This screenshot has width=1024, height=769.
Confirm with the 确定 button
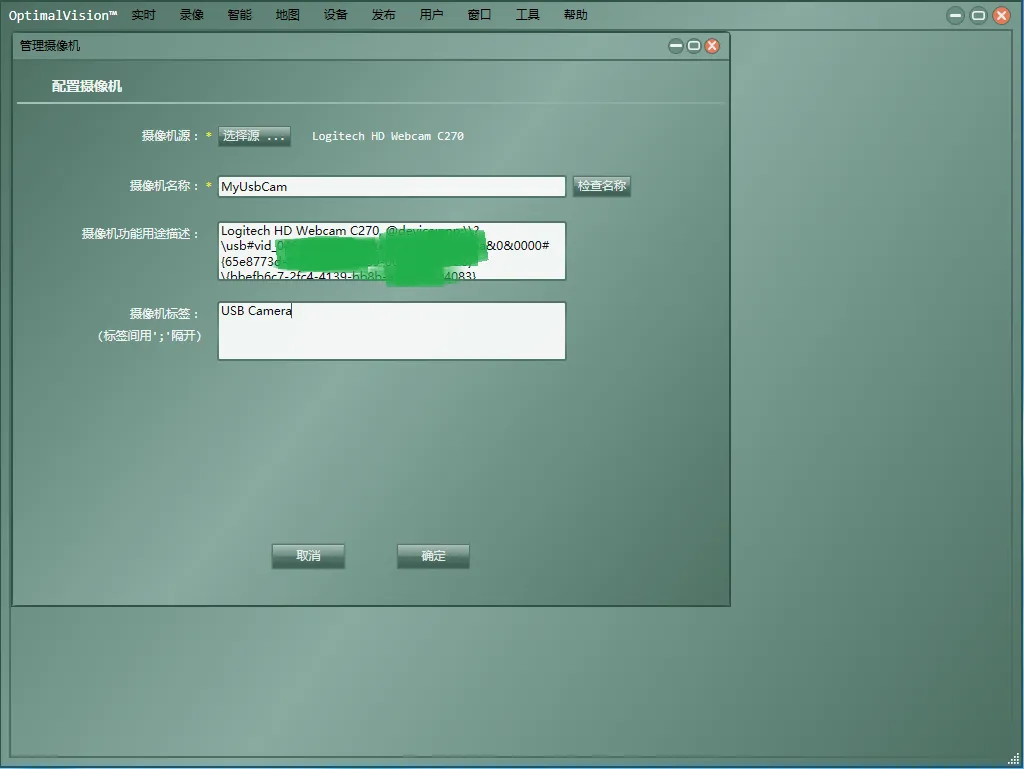click(x=433, y=556)
